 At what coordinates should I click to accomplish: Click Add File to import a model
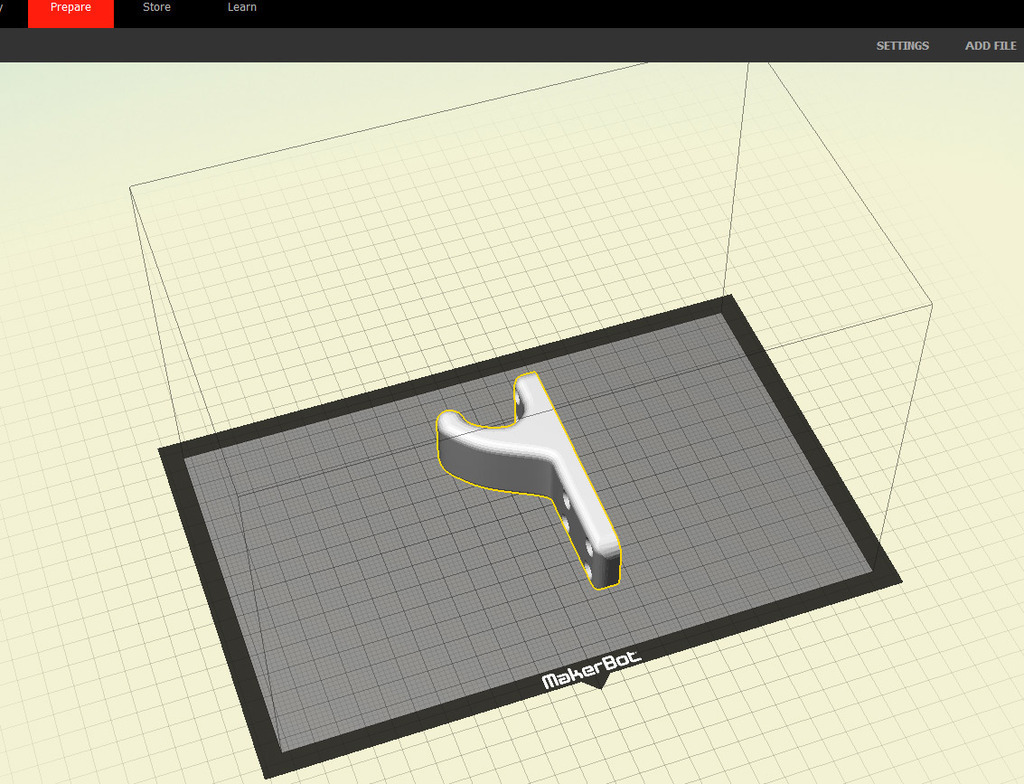click(x=989, y=45)
